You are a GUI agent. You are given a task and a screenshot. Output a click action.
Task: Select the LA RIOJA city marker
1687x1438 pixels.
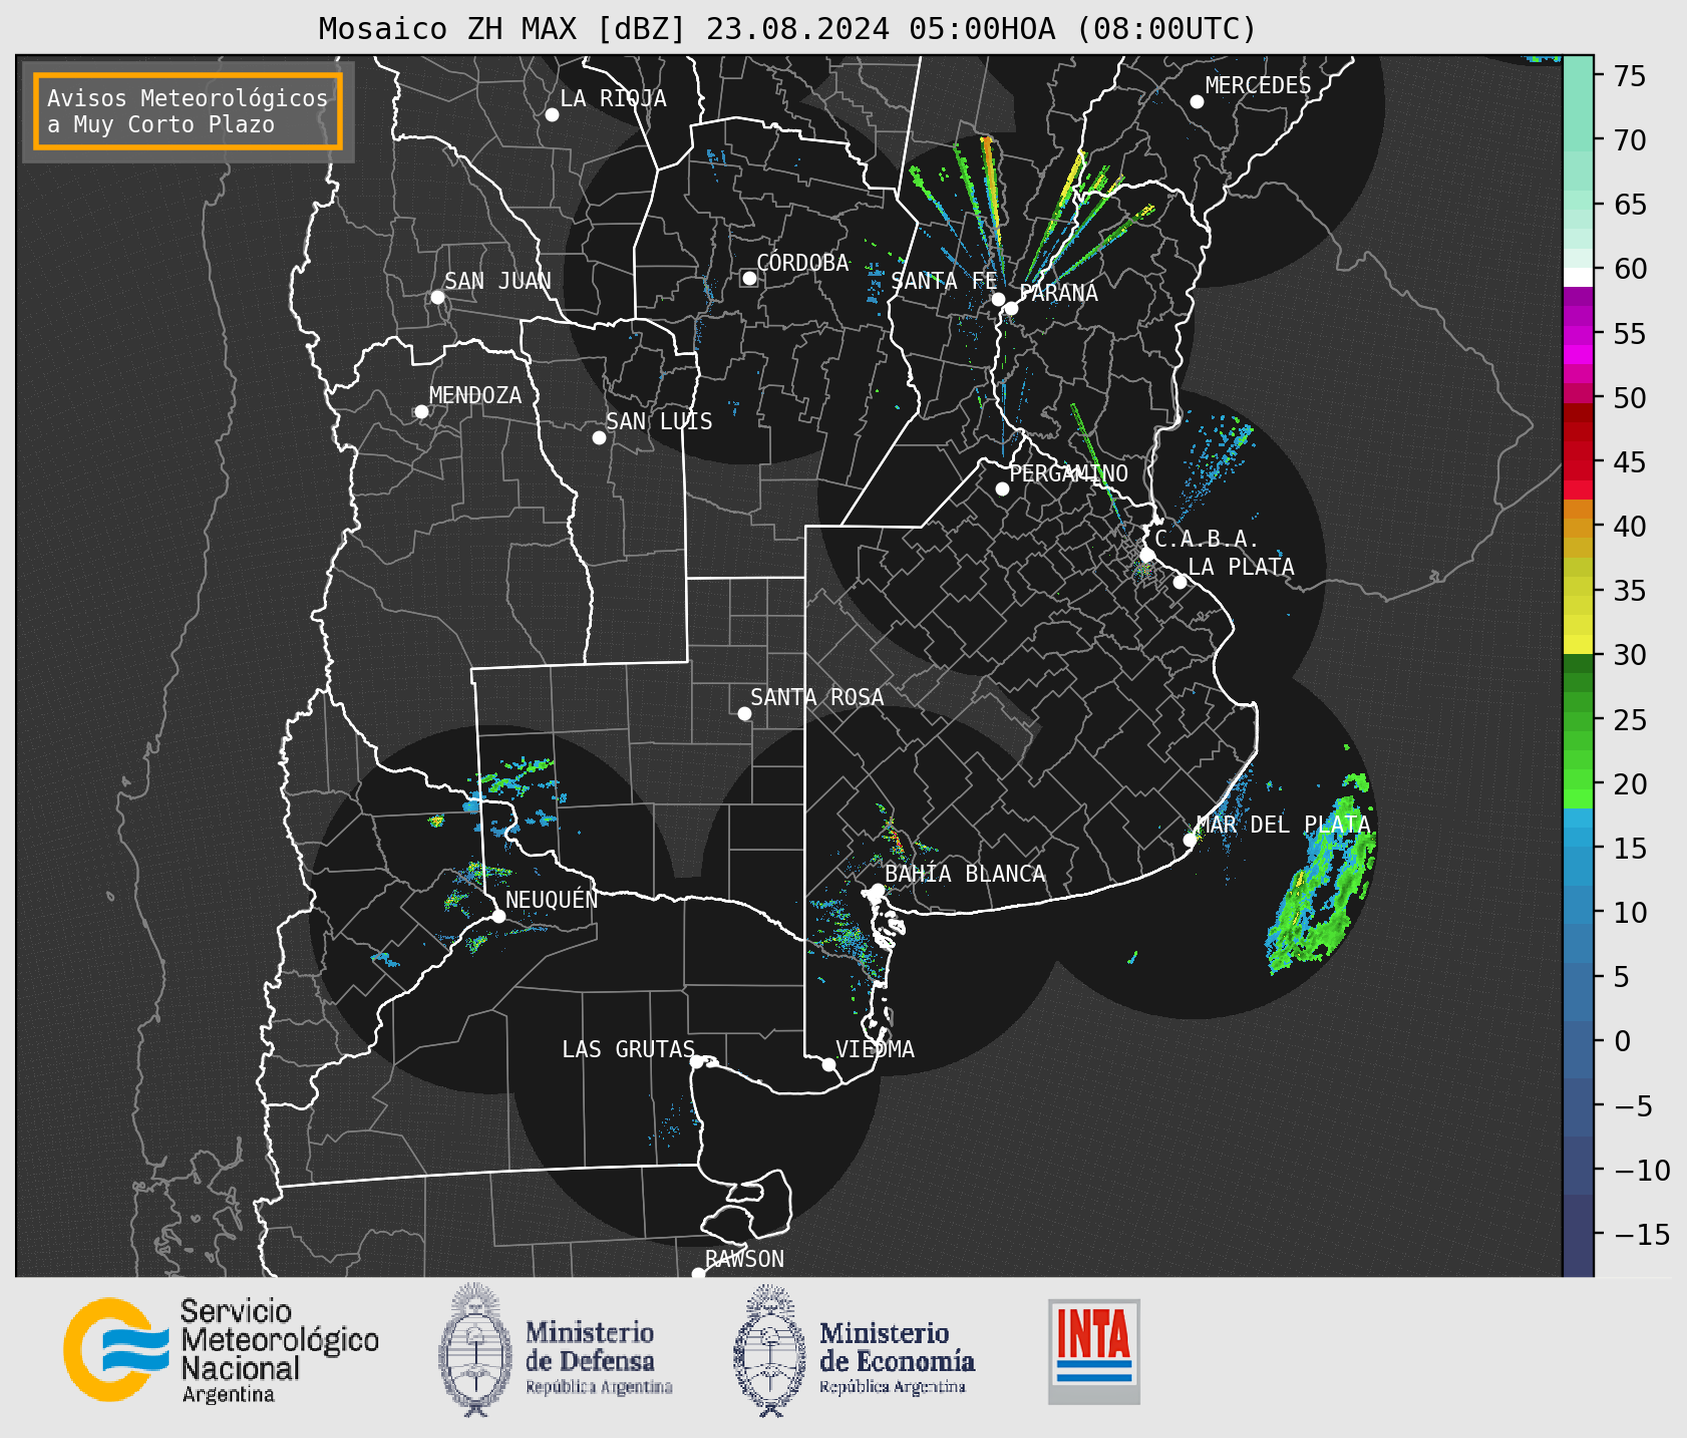[552, 115]
